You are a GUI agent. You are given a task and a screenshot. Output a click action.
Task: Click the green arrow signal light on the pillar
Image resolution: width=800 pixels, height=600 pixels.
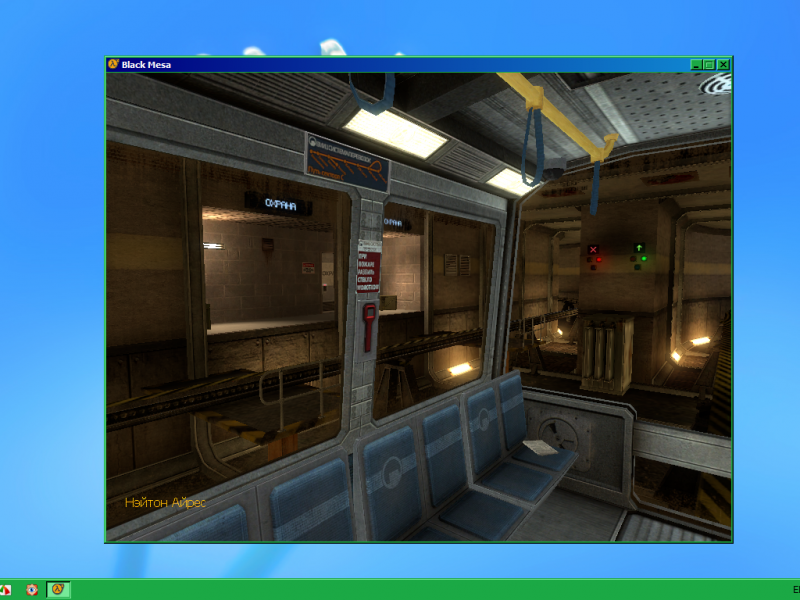pyautogui.click(x=639, y=248)
